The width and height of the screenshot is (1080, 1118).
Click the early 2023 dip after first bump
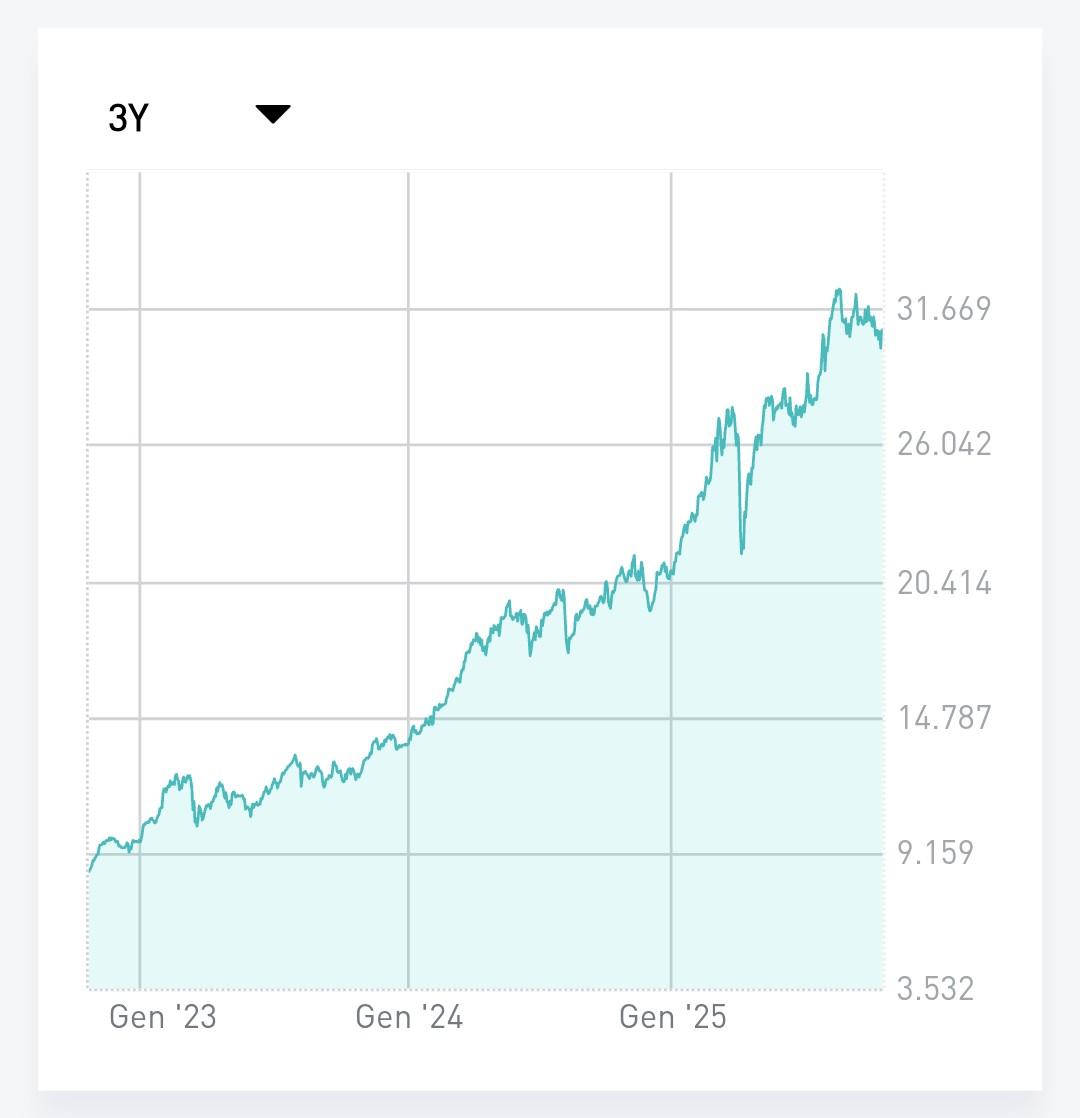click(x=198, y=824)
